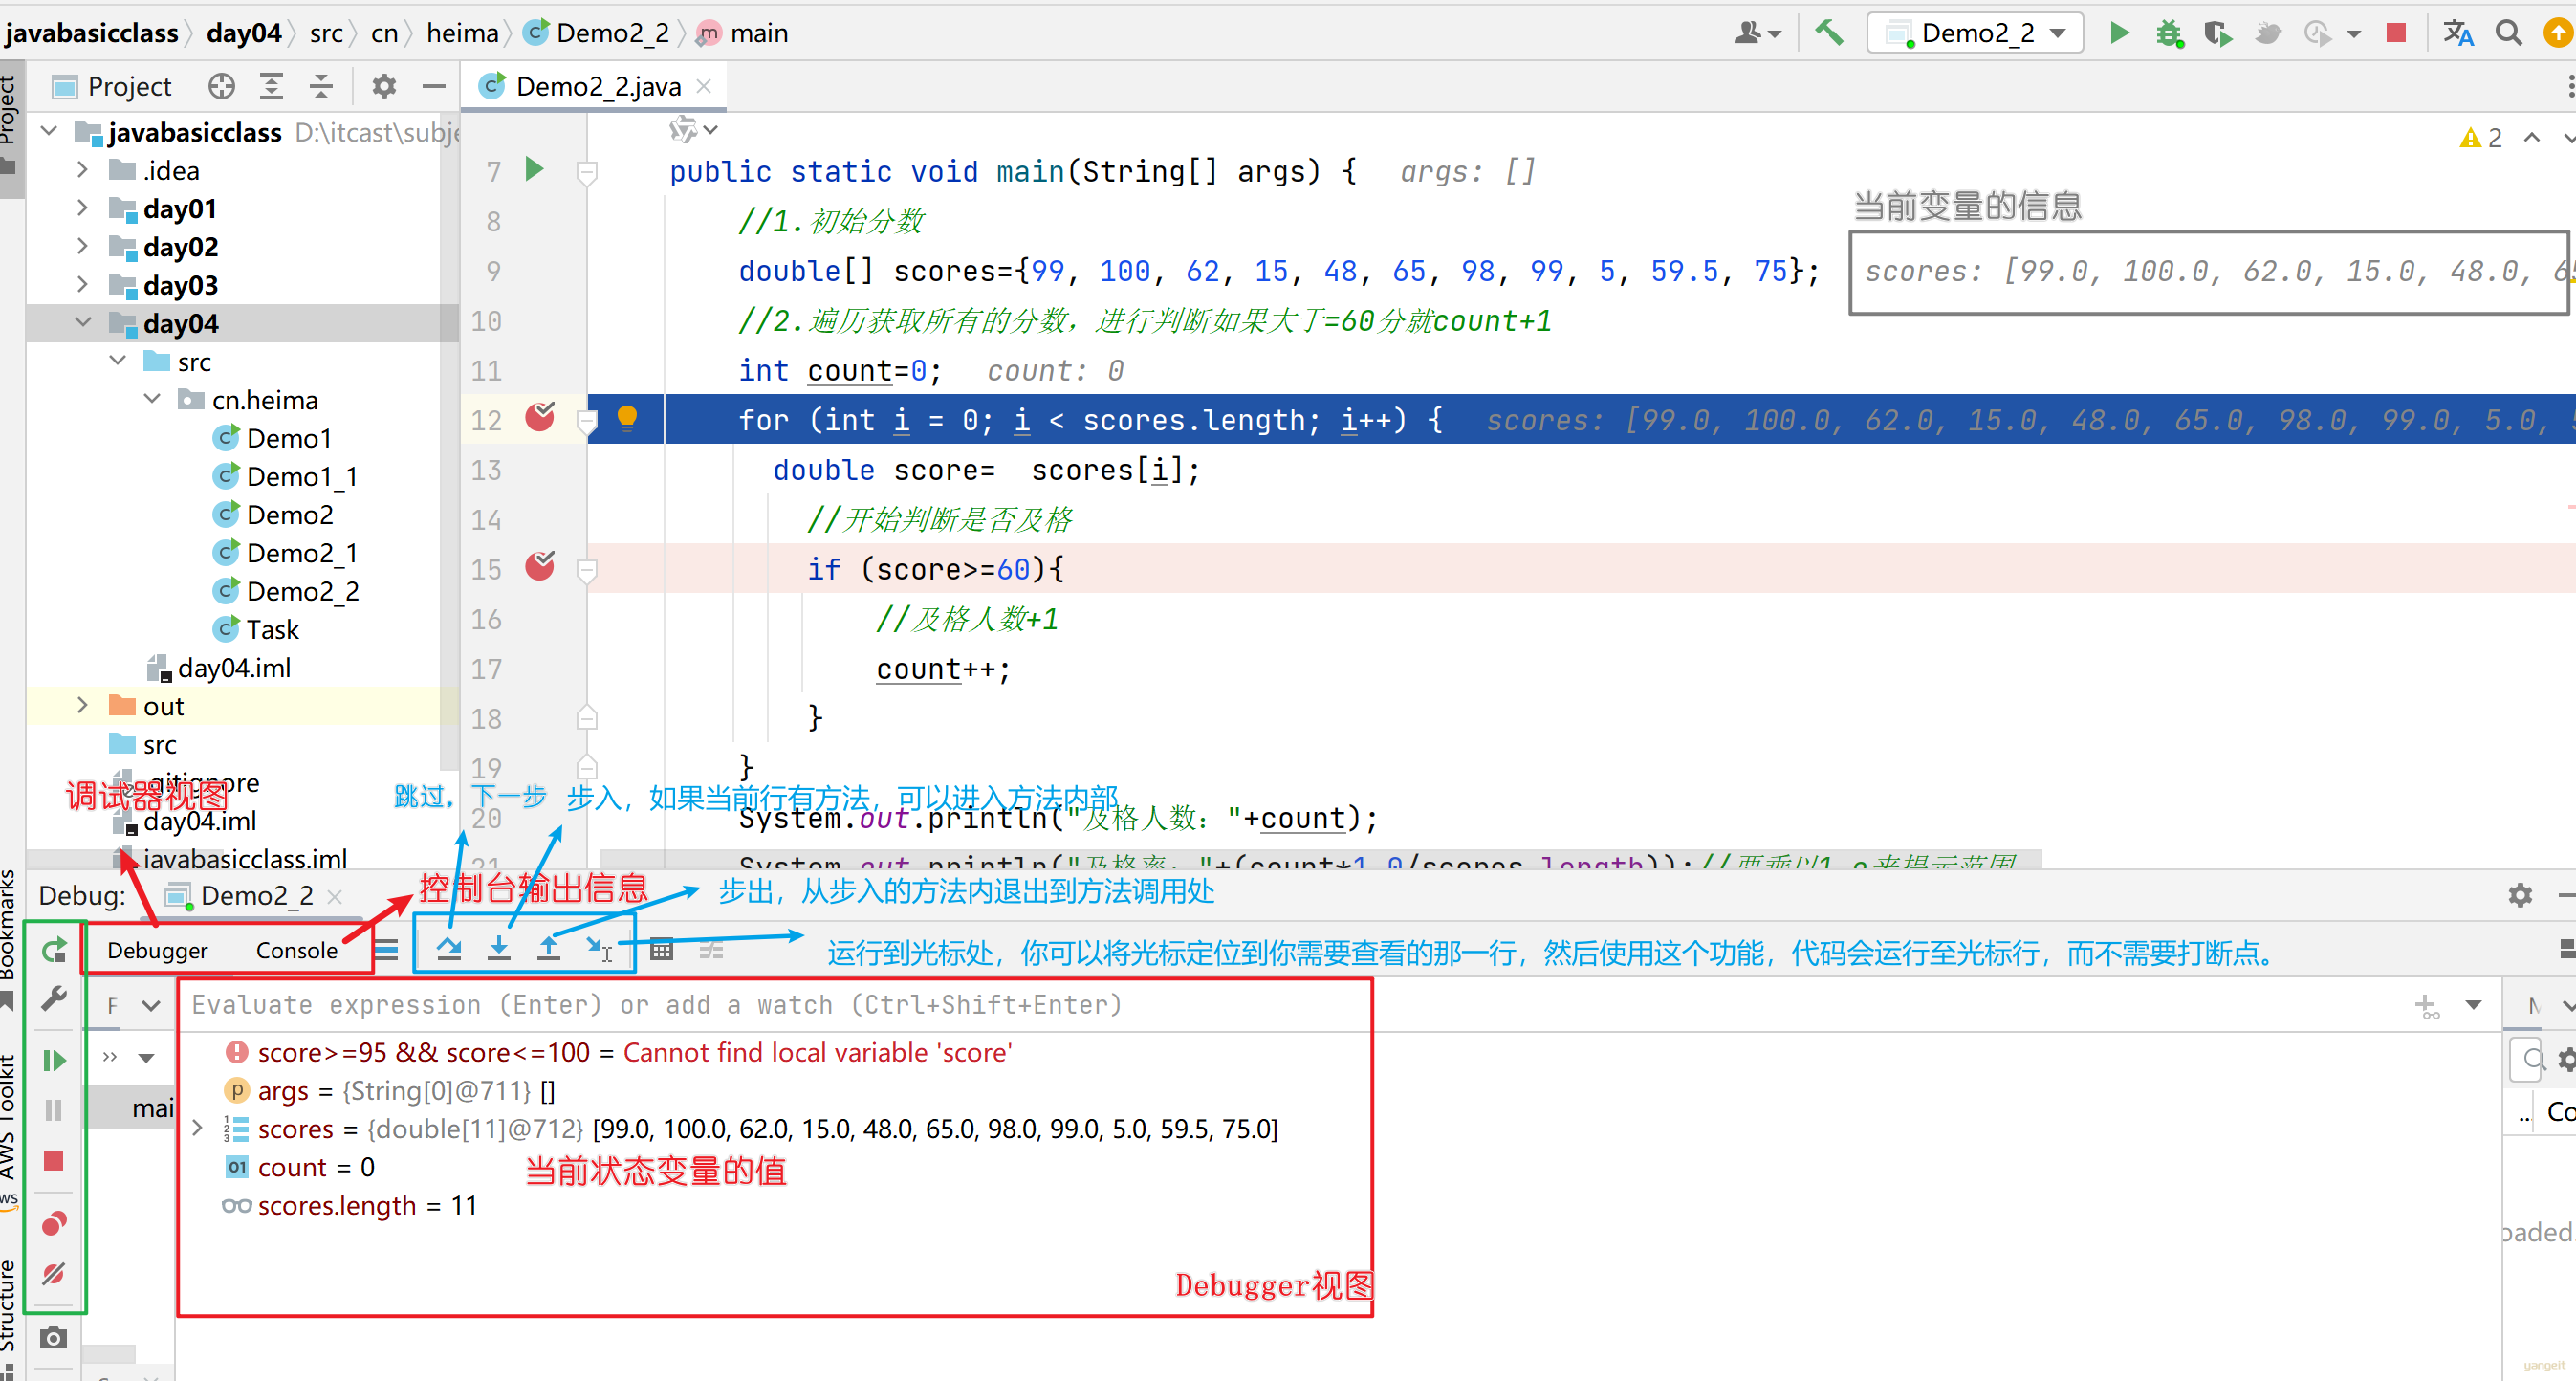Click threads layout icon beside Console tab
Viewport: 2576px width, 1381px height.
pos(386,949)
